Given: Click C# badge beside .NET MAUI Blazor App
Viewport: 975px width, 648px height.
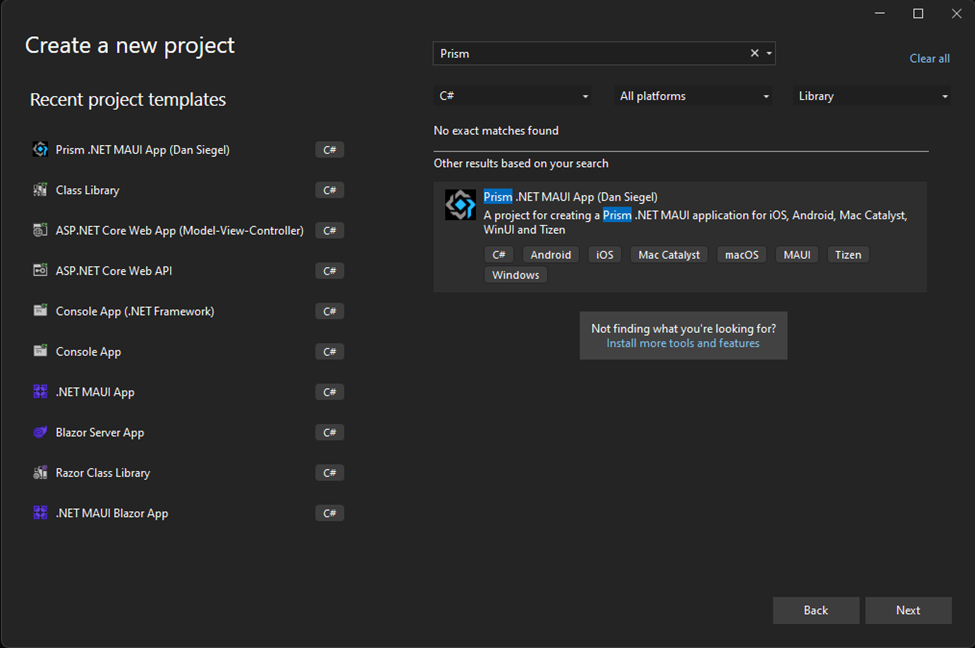Looking at the screenshot, I should pos(330,513).
